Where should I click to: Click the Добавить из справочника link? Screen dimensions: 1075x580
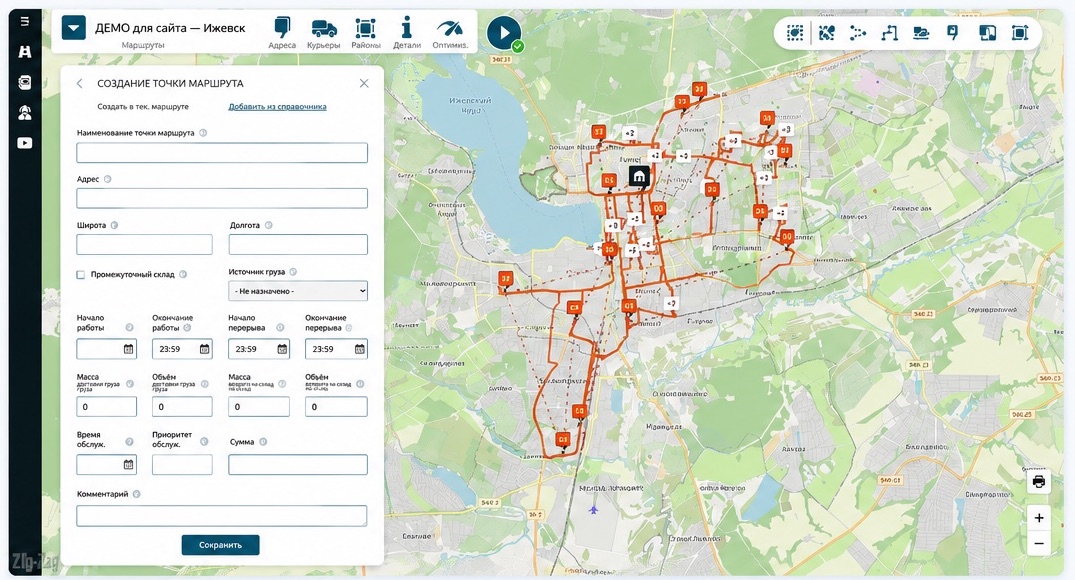[277, 106]
